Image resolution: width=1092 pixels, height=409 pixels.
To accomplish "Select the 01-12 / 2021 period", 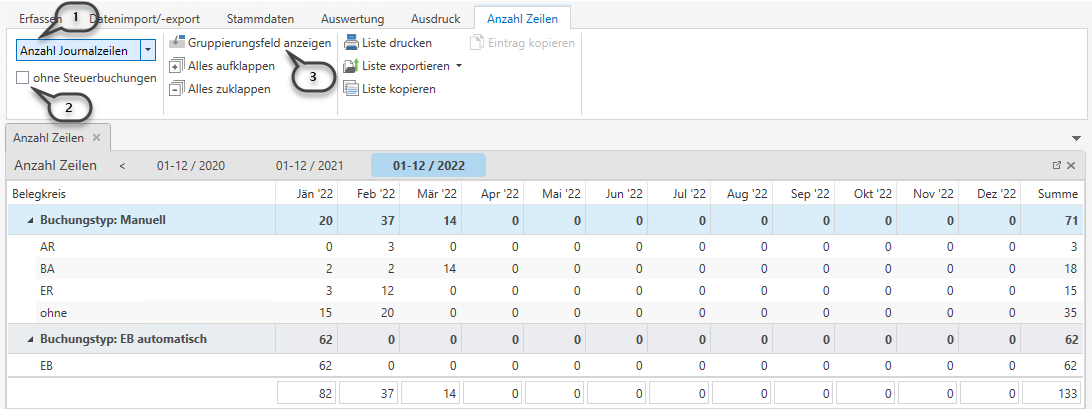I will [x=310, y=166].
